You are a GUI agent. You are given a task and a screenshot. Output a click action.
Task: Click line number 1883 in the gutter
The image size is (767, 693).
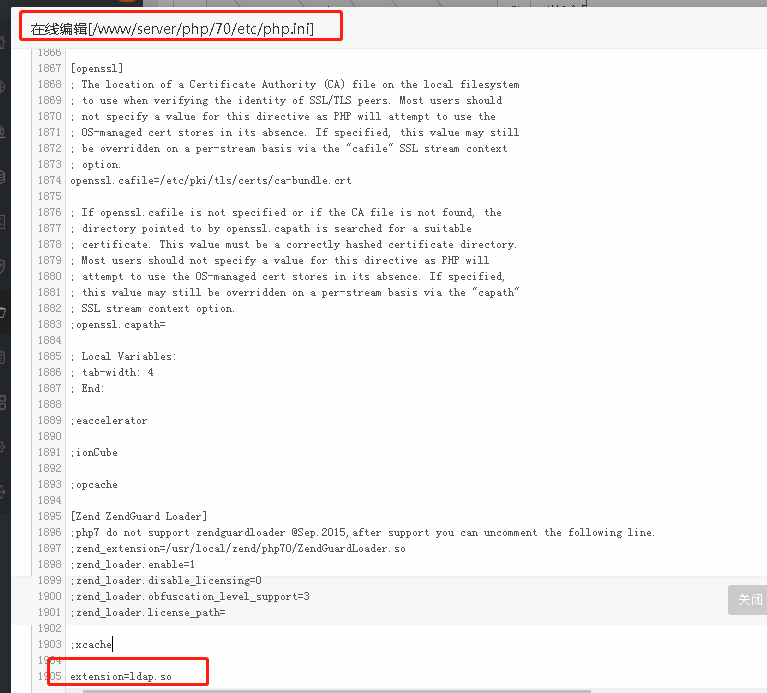click(x=50, y=324)
